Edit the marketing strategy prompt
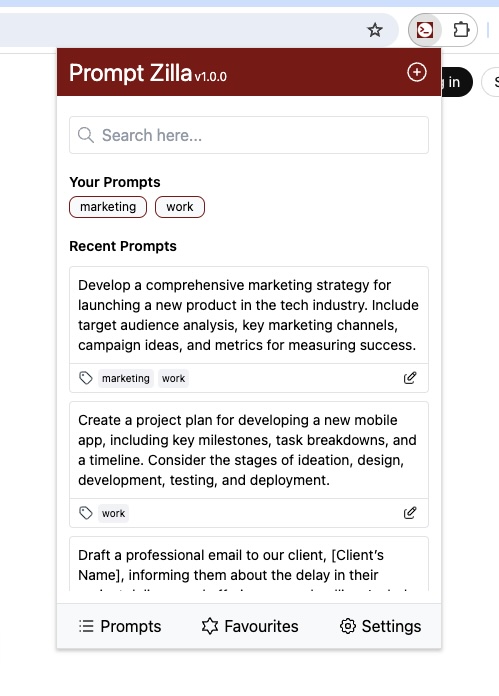This screenshot has width=499, height=696. [410, 378]
